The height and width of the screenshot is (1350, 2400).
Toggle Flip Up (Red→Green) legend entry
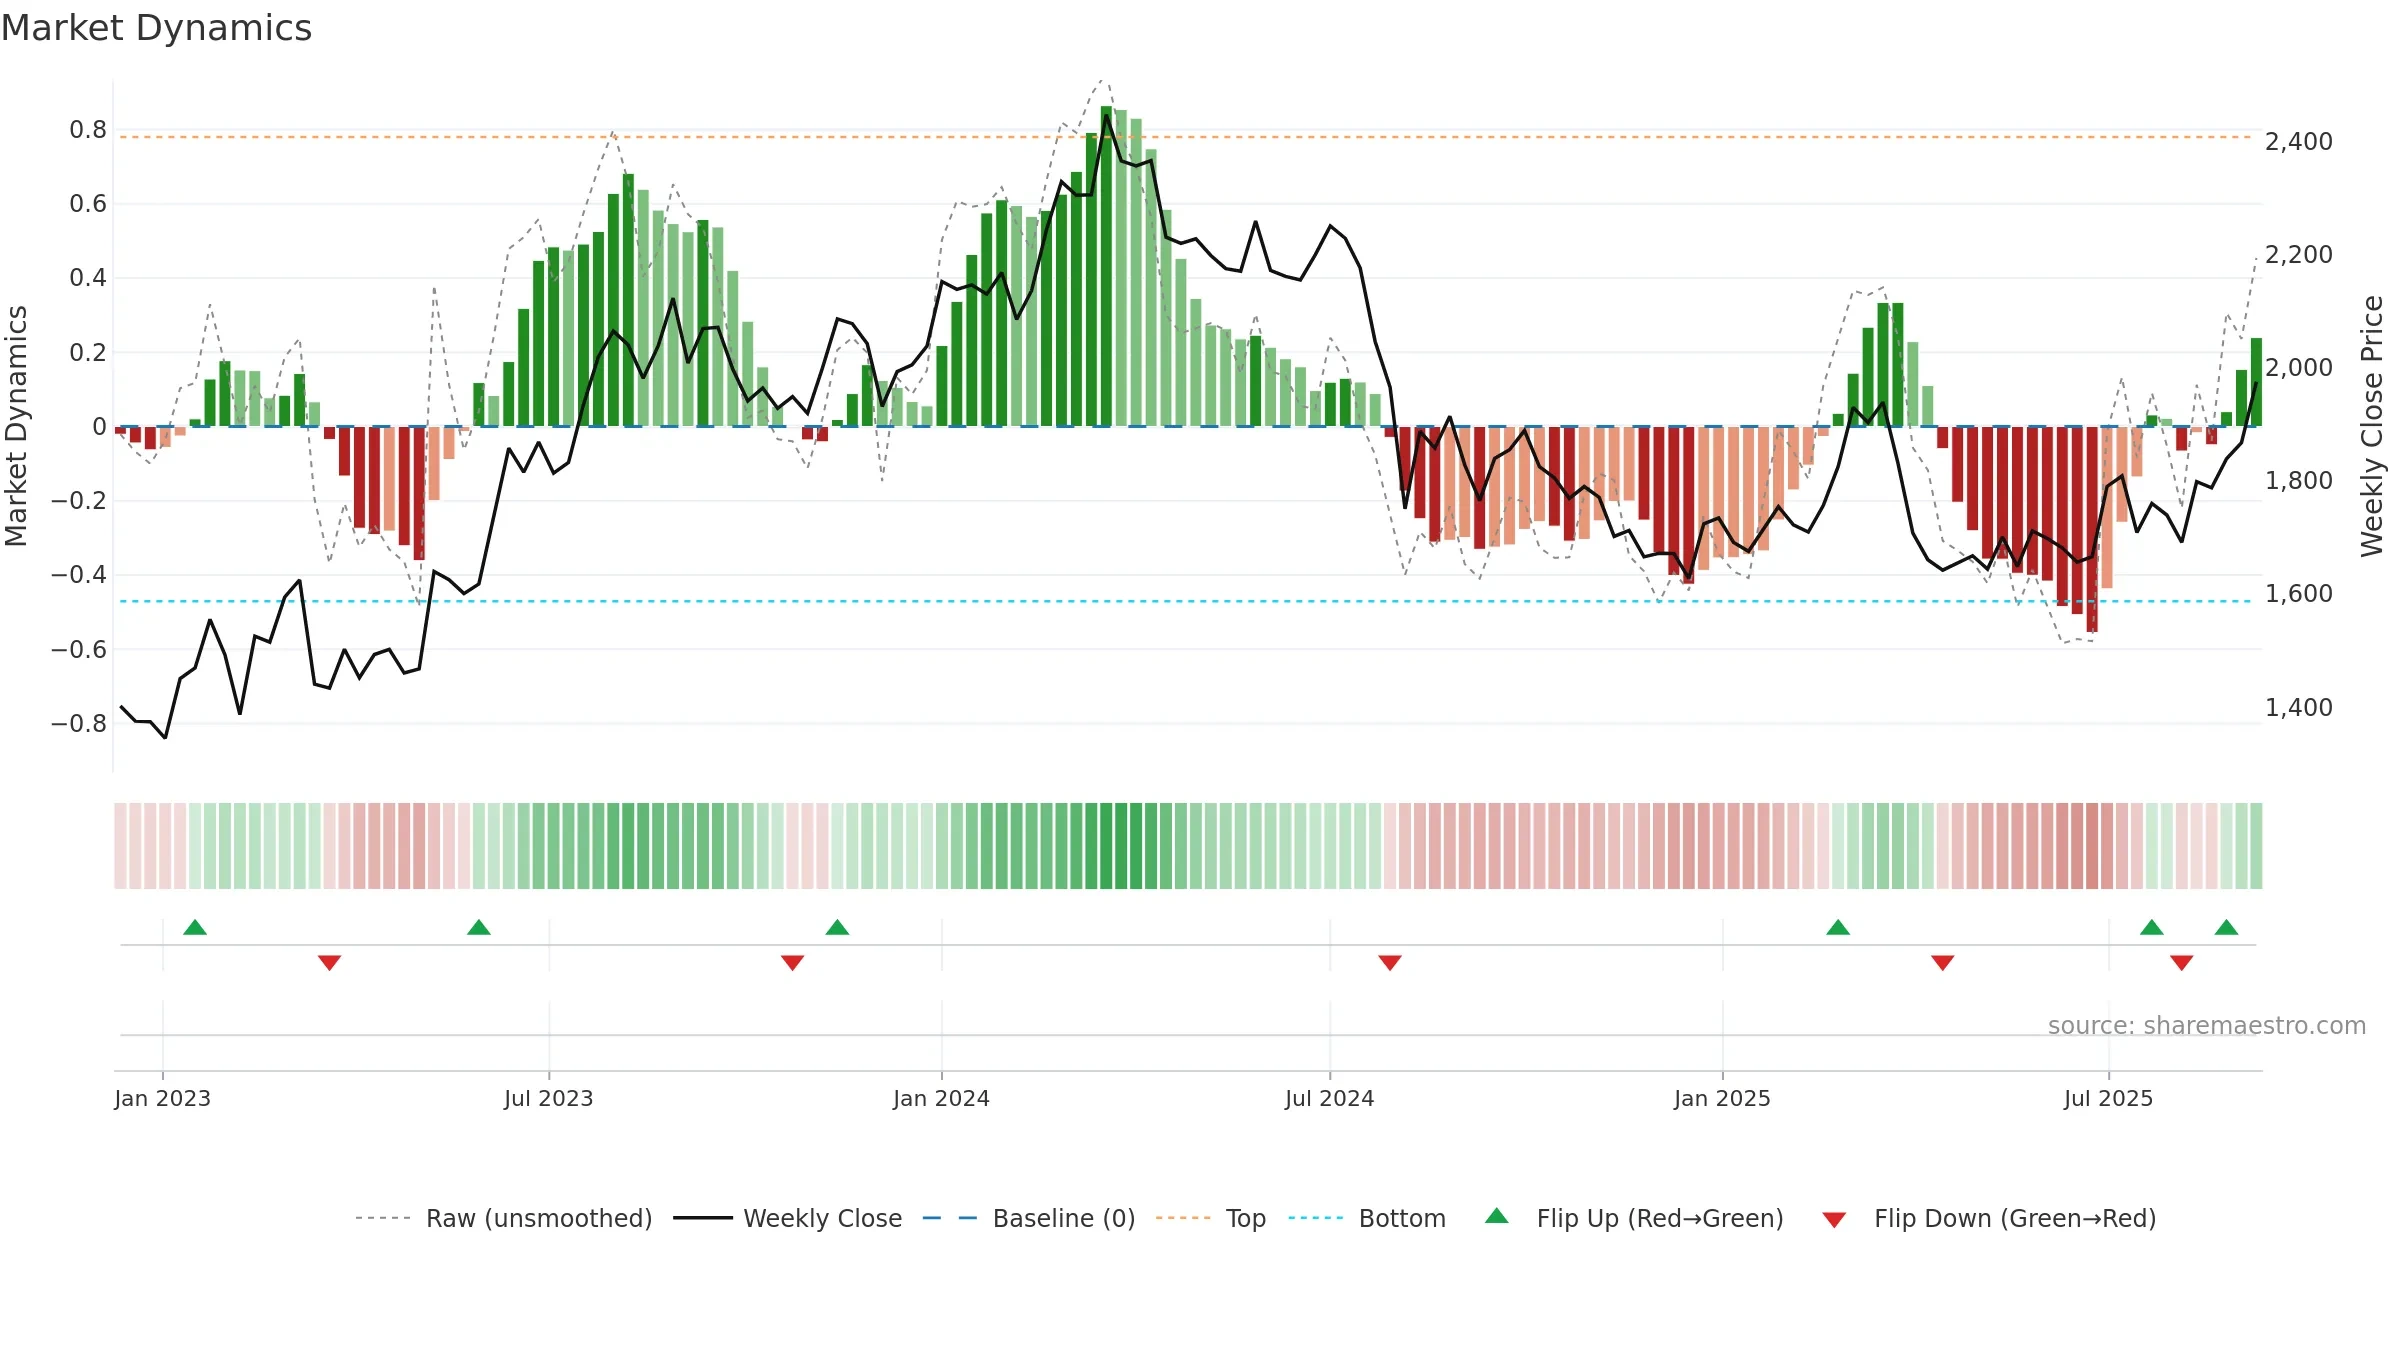coord(1634,1218)
